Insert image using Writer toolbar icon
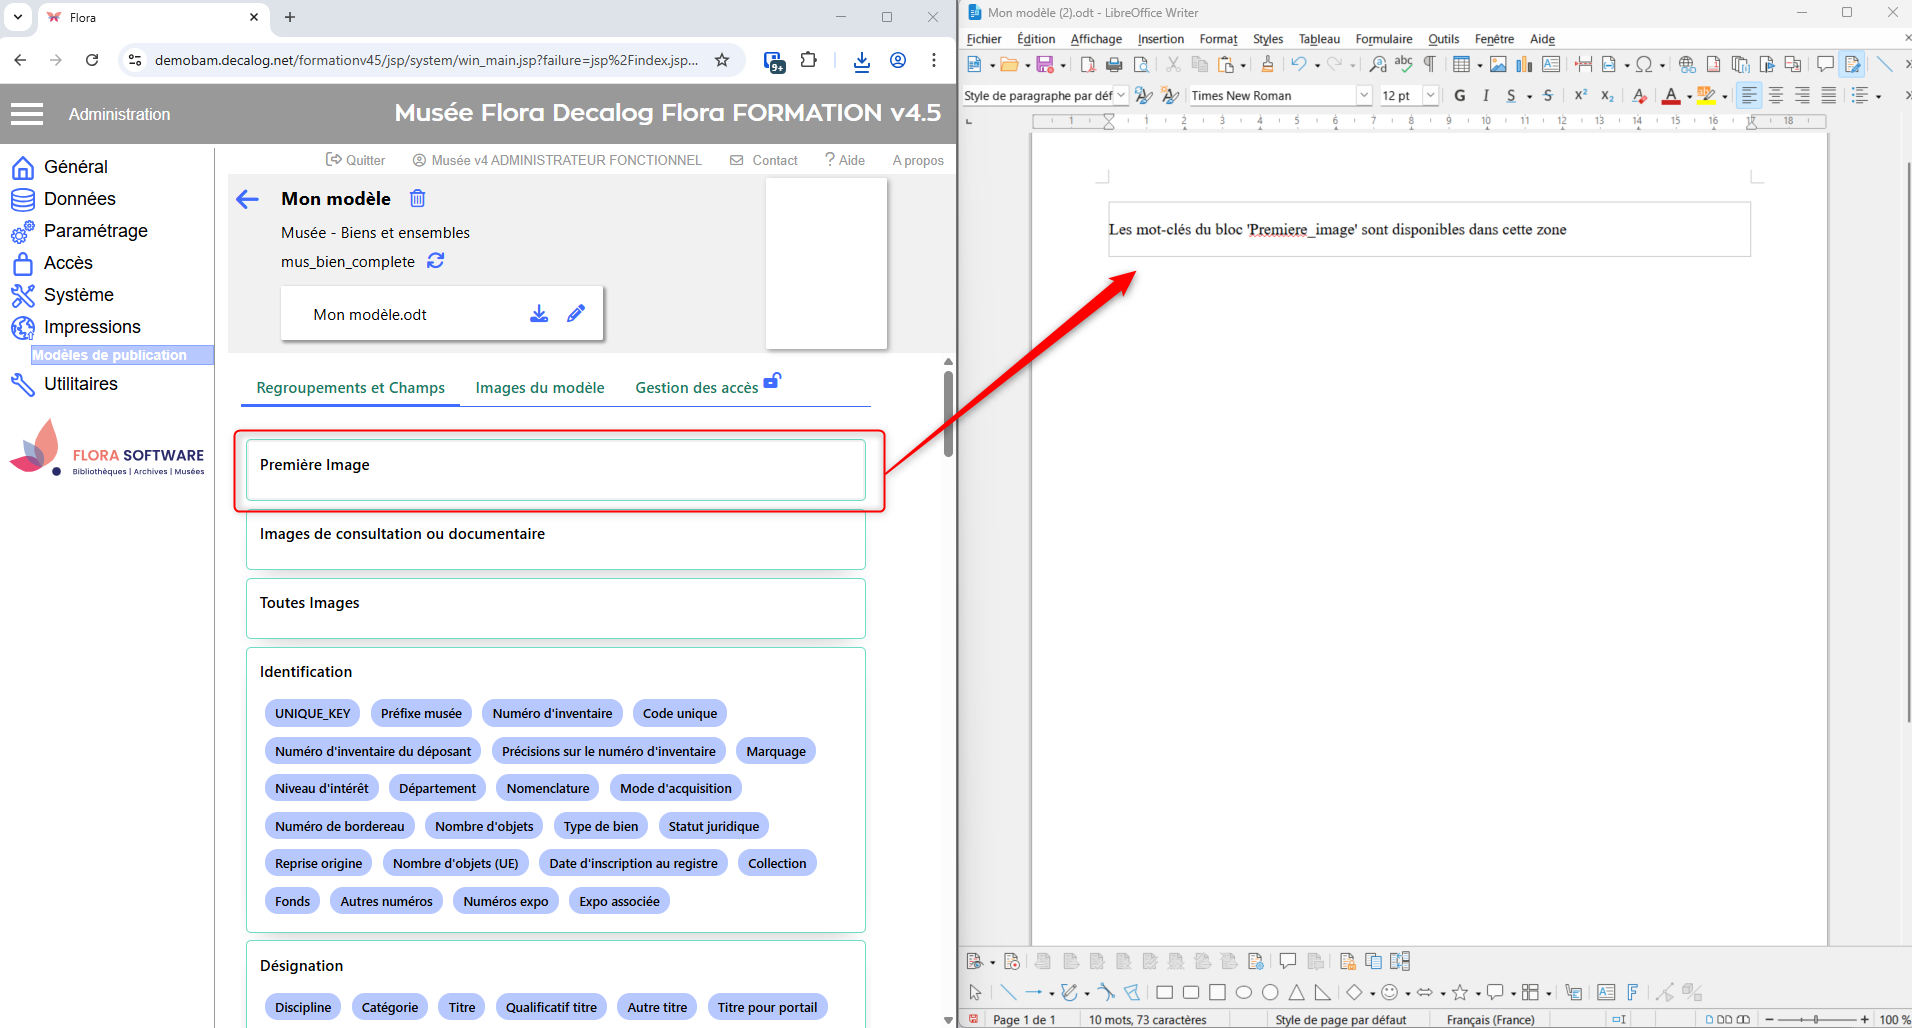The width and height of the screenshot is (1912, 1028). tap(1498, 65)
